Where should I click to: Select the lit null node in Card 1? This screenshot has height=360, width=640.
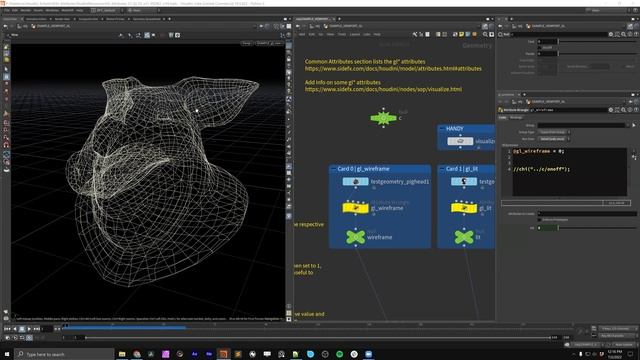tap(464, 237)
